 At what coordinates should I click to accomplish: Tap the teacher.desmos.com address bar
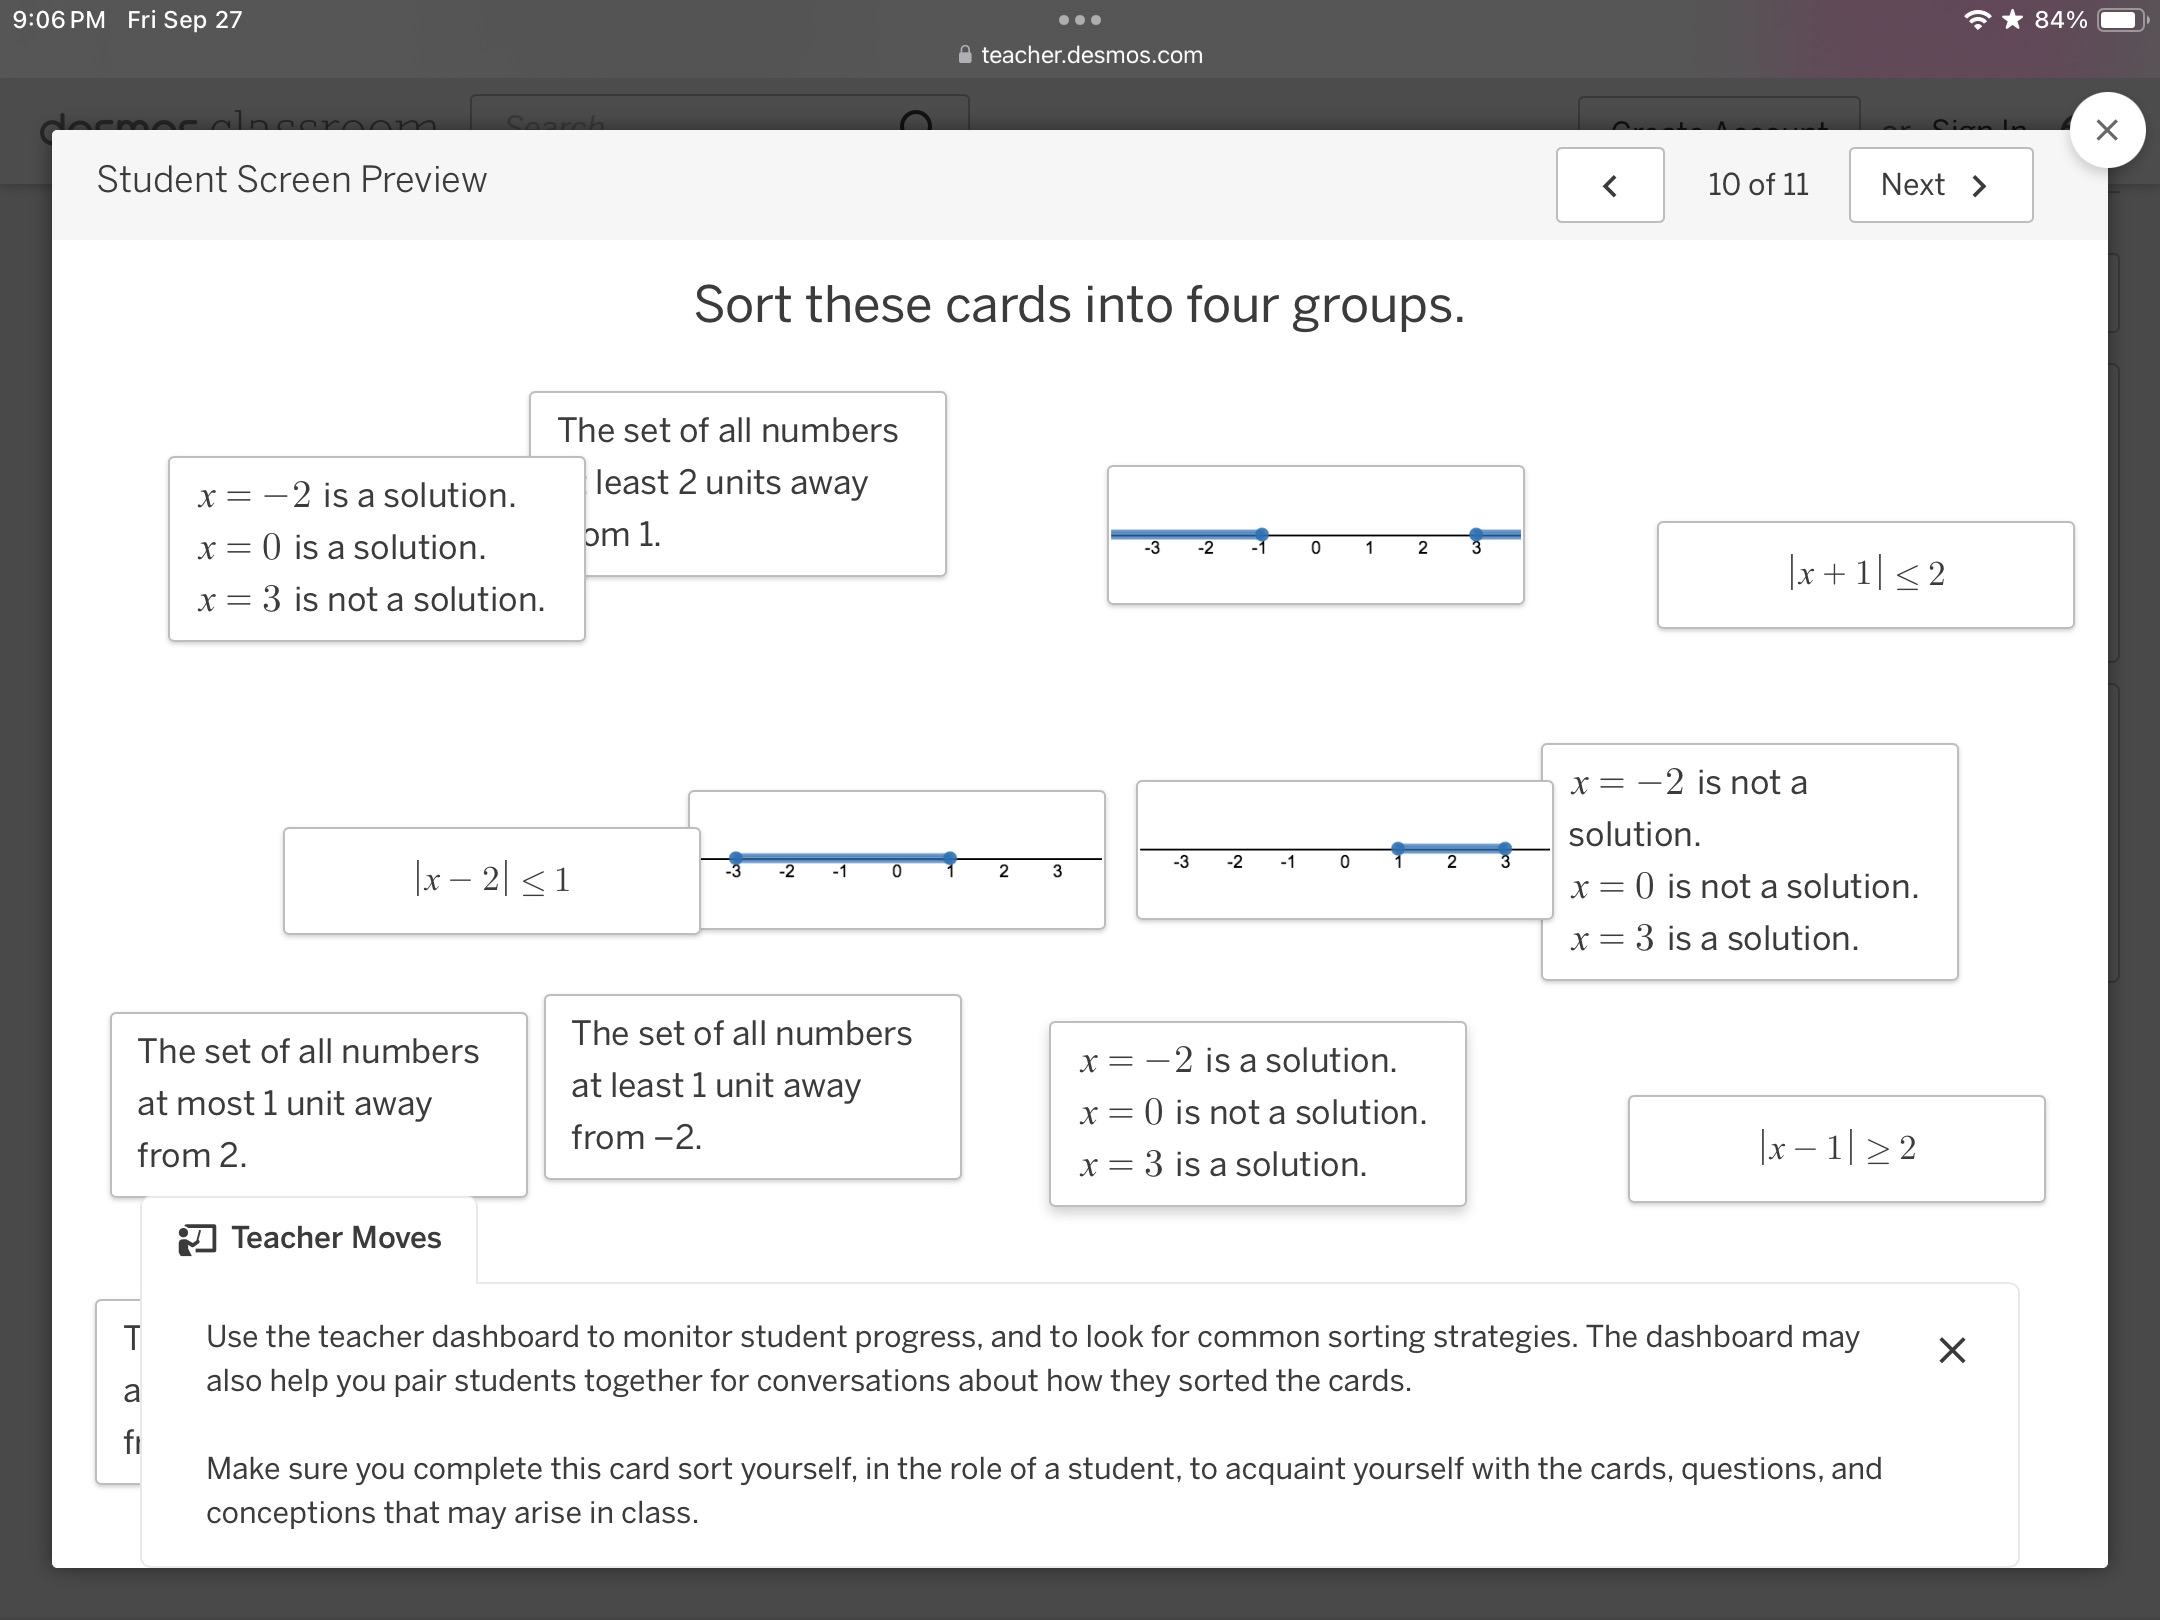tap(1080, 55)
